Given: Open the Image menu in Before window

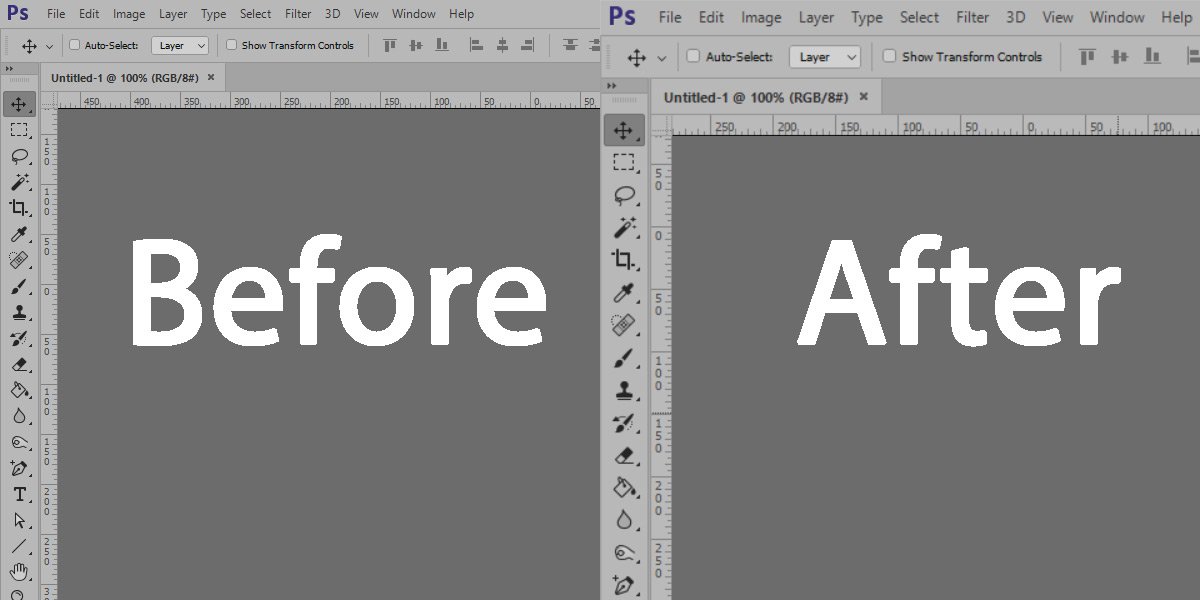Looking at the screenshot, I should (x=129, y=14).
